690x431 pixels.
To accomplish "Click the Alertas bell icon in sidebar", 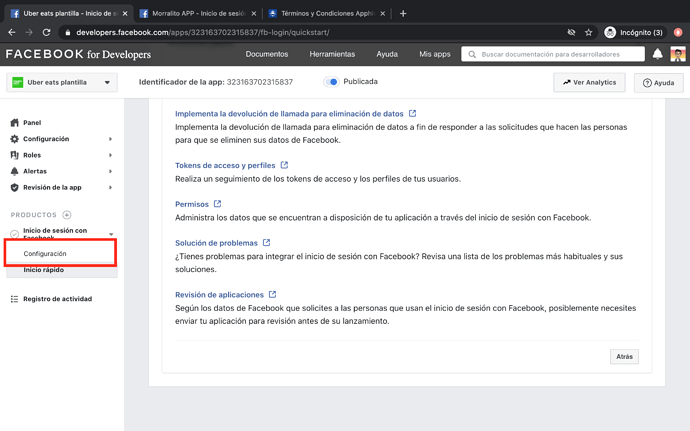I will [x=15, y=171].
